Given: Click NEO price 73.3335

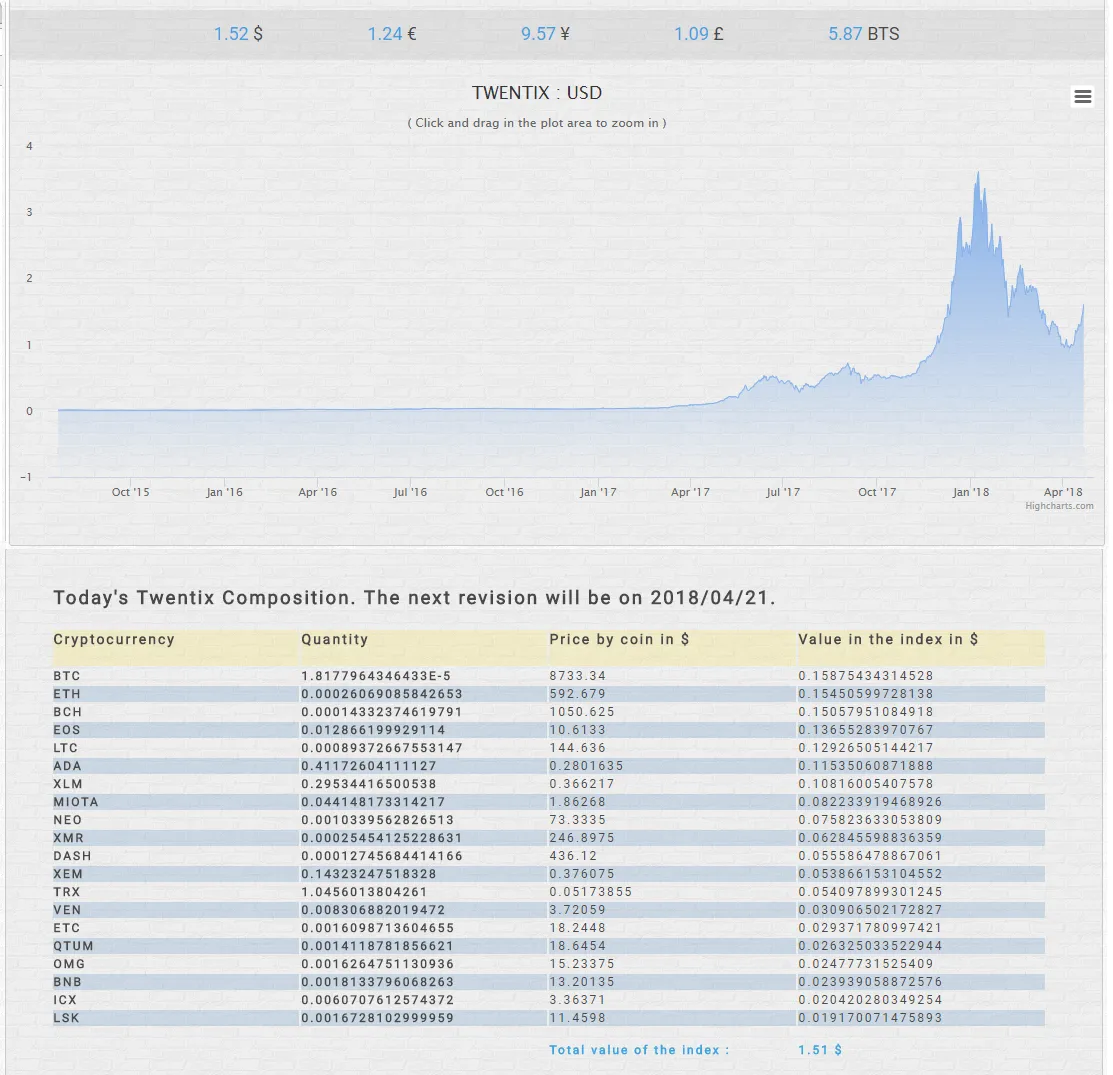Looking at the screenshot, I should pos(577,819).
